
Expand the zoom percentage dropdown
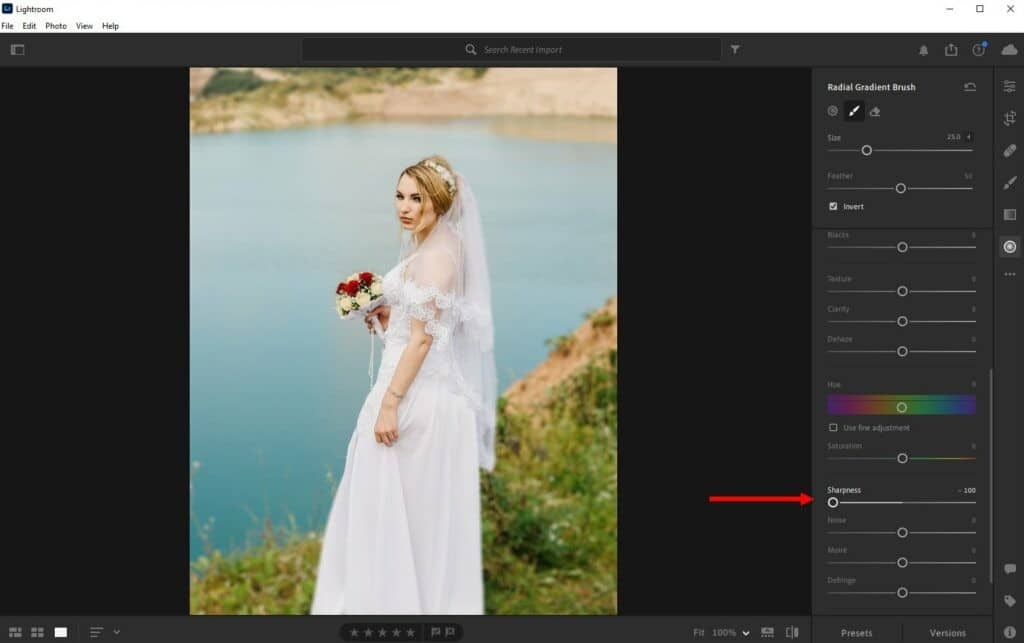[745, 633]
